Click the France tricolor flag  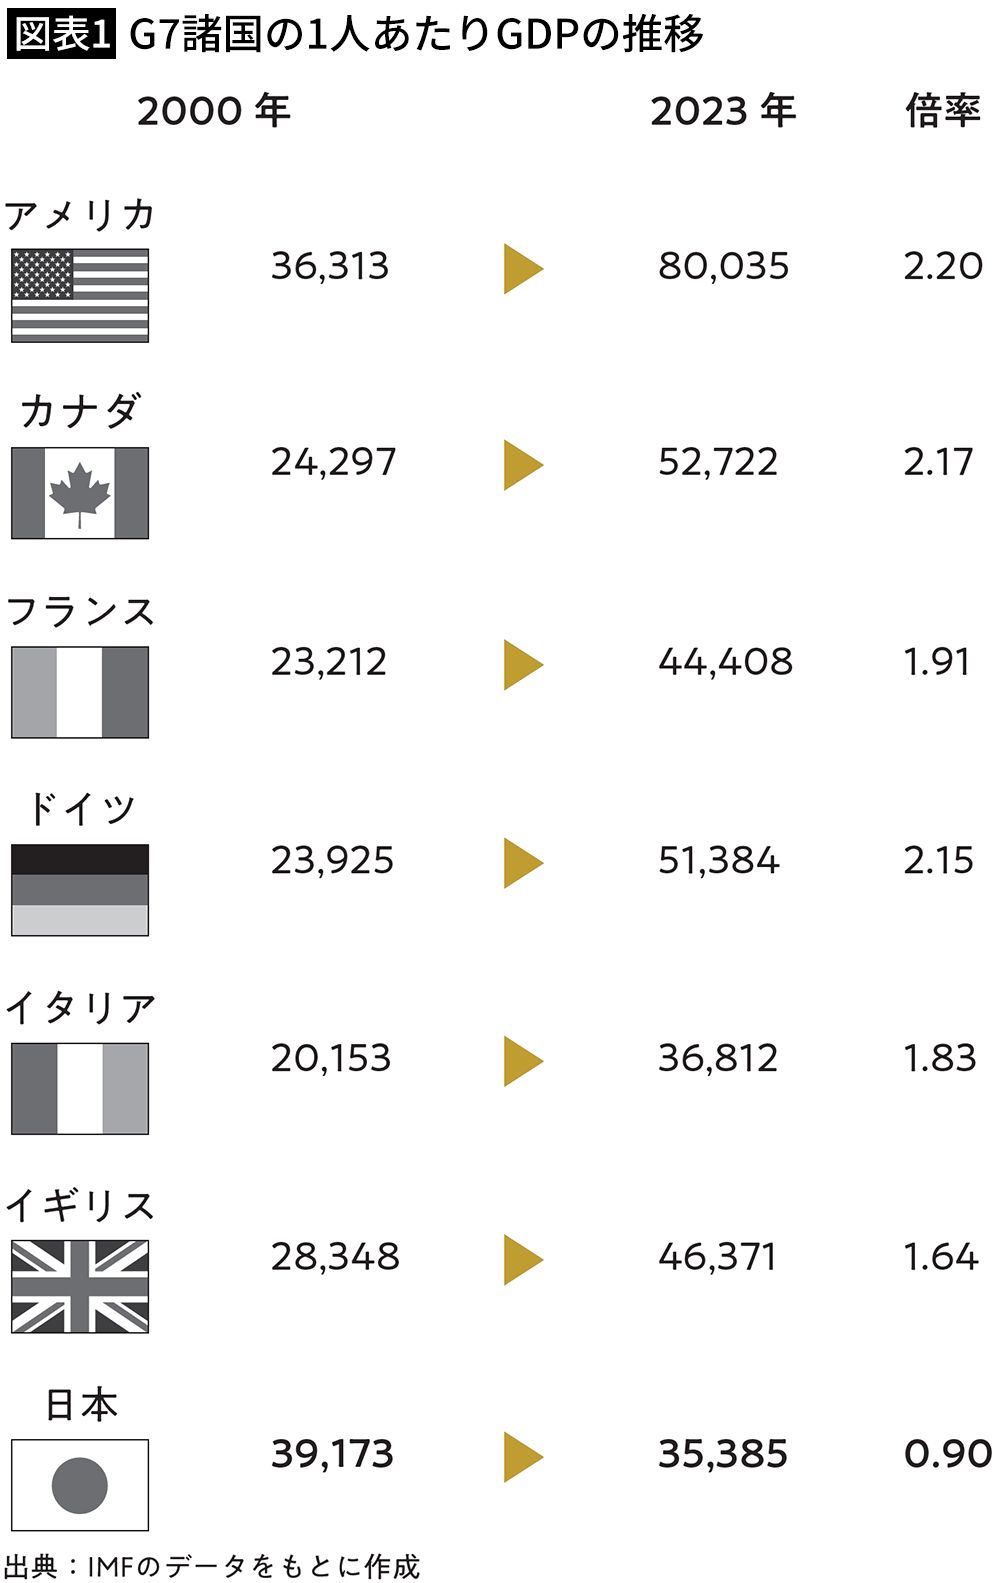[x=80, y=692]
